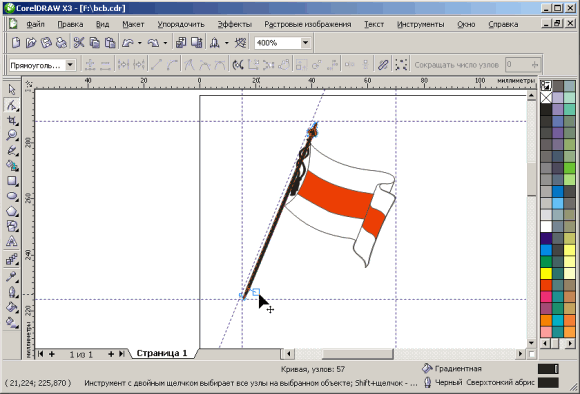The image size is (580, 394).
Task: Select the Smart Fill tool
Action: click(x=12, y=166)
